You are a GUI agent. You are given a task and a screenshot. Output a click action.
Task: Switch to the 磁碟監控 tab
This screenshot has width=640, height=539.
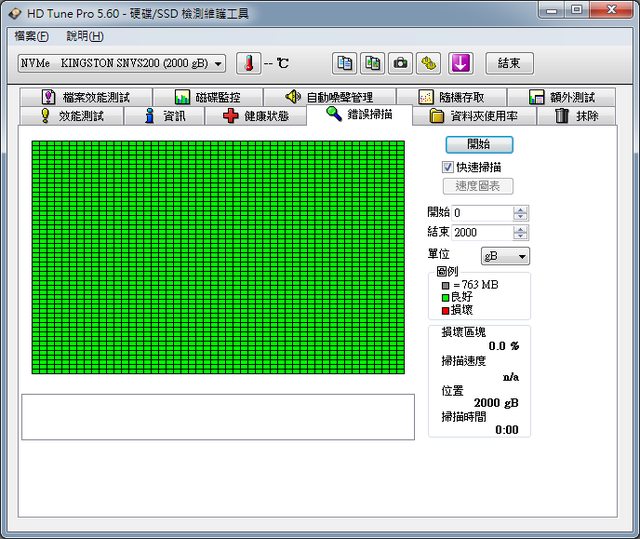coord(207,97)
